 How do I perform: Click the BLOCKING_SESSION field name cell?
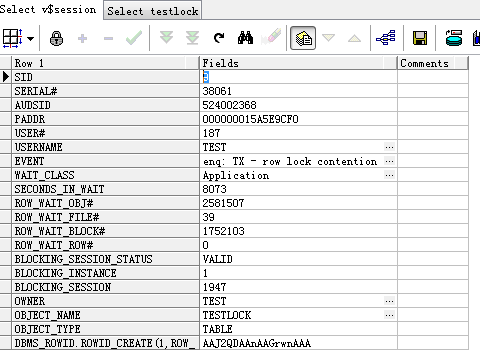coord(105,287)
